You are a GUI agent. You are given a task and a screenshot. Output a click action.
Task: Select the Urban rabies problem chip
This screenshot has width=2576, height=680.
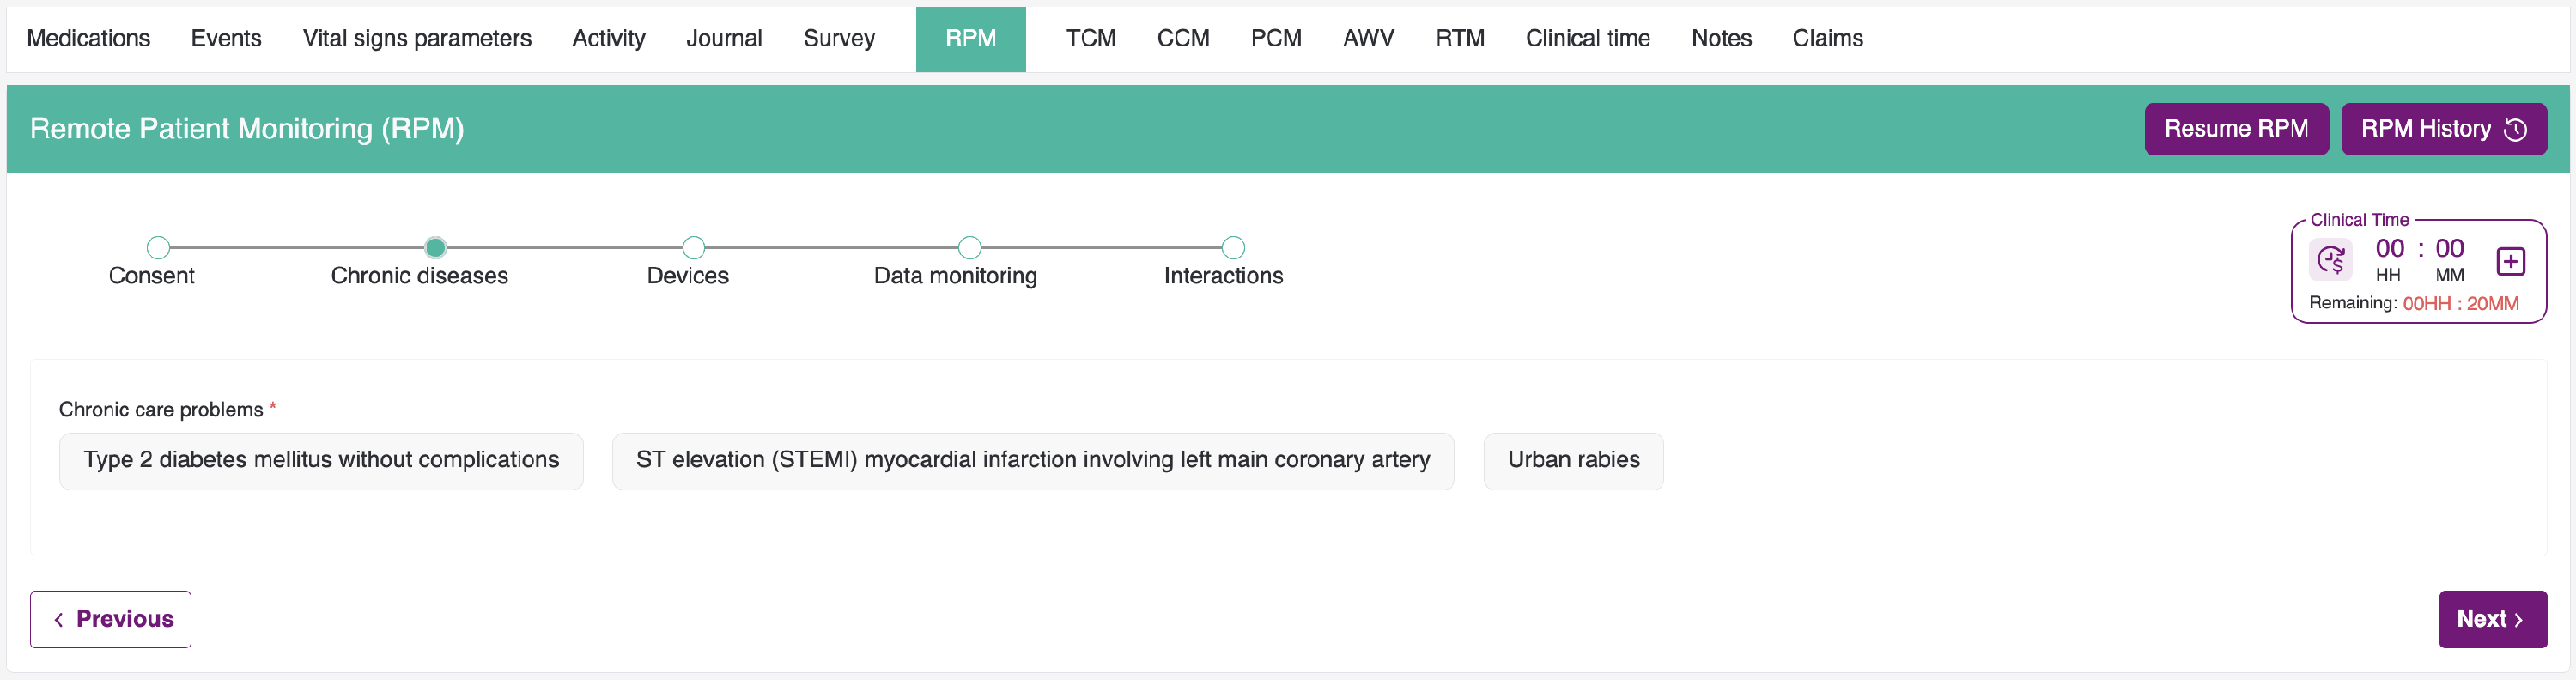pyautogui.click(x=1573, y=460)
